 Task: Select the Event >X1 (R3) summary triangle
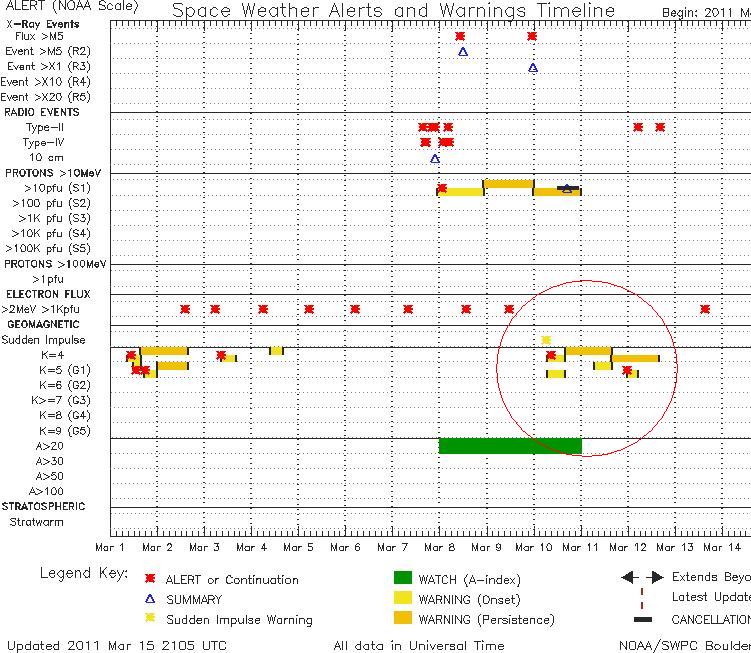point(533,68)
